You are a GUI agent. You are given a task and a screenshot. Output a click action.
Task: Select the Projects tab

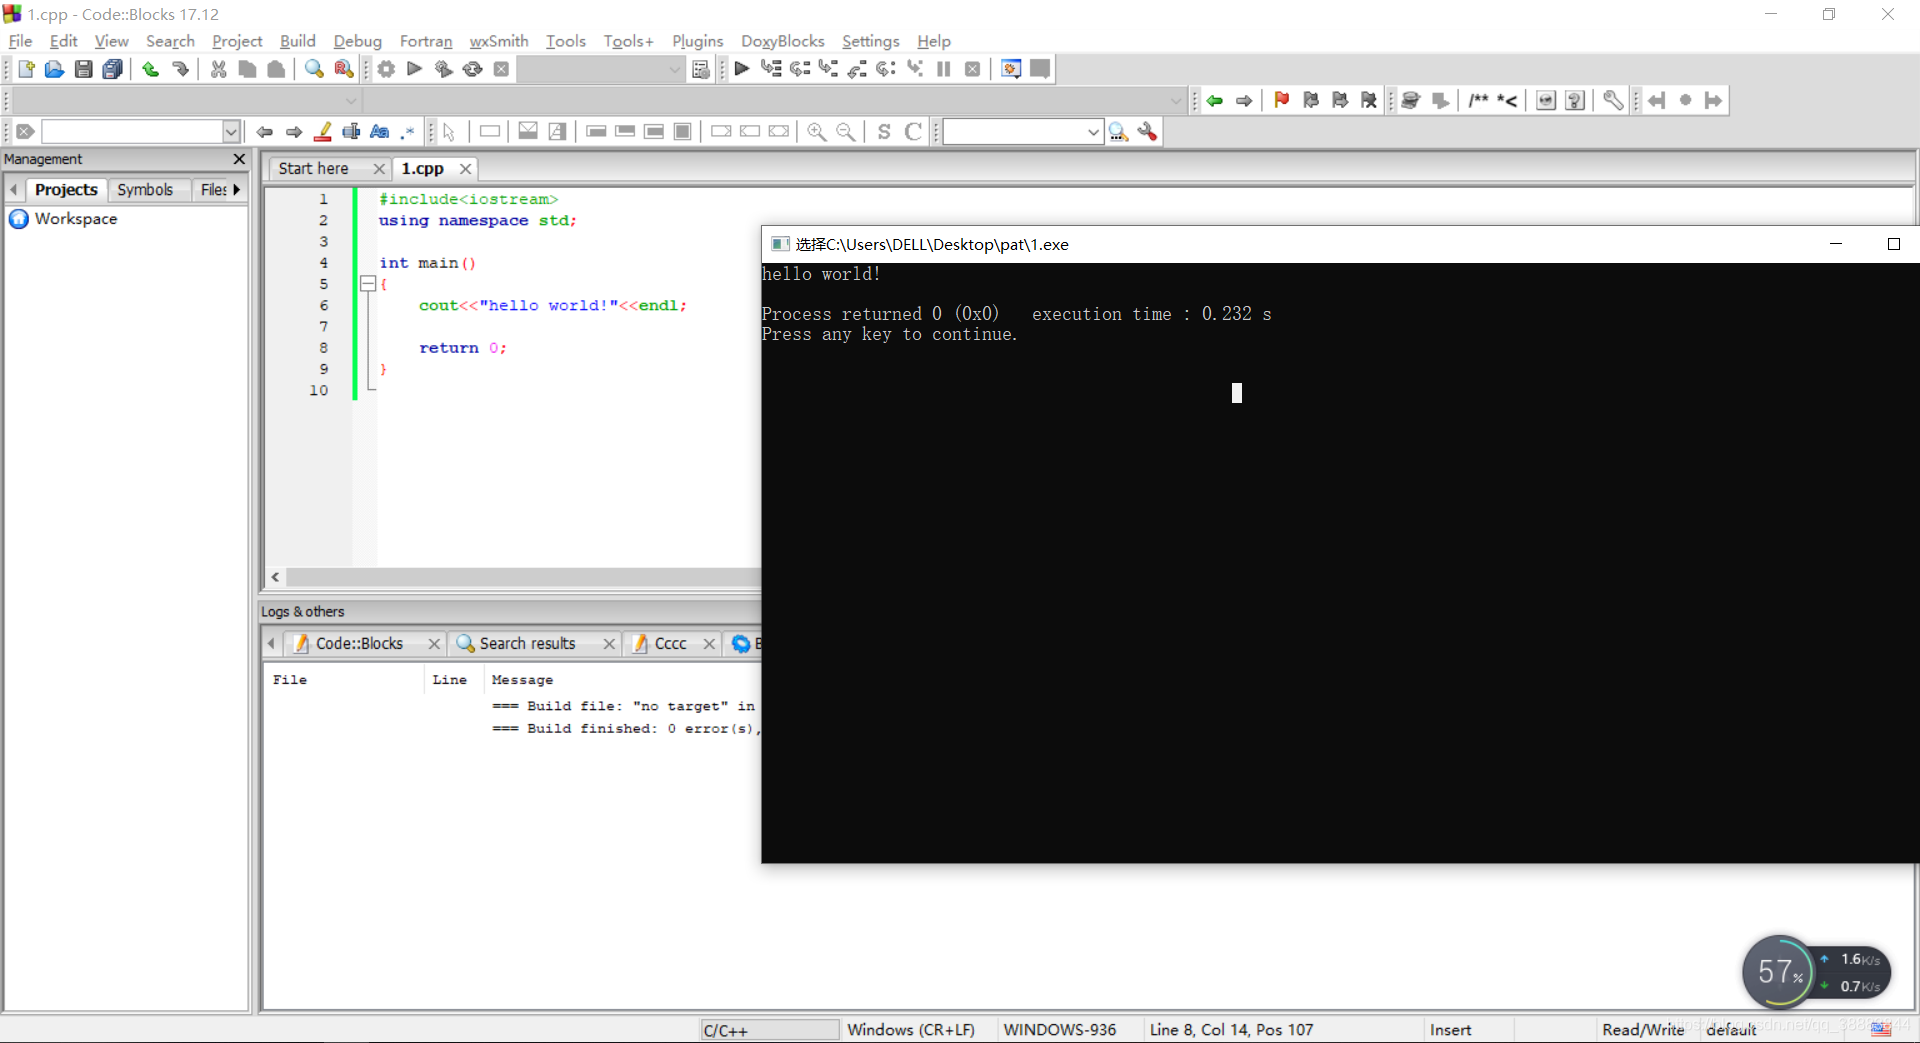(66, 189)
